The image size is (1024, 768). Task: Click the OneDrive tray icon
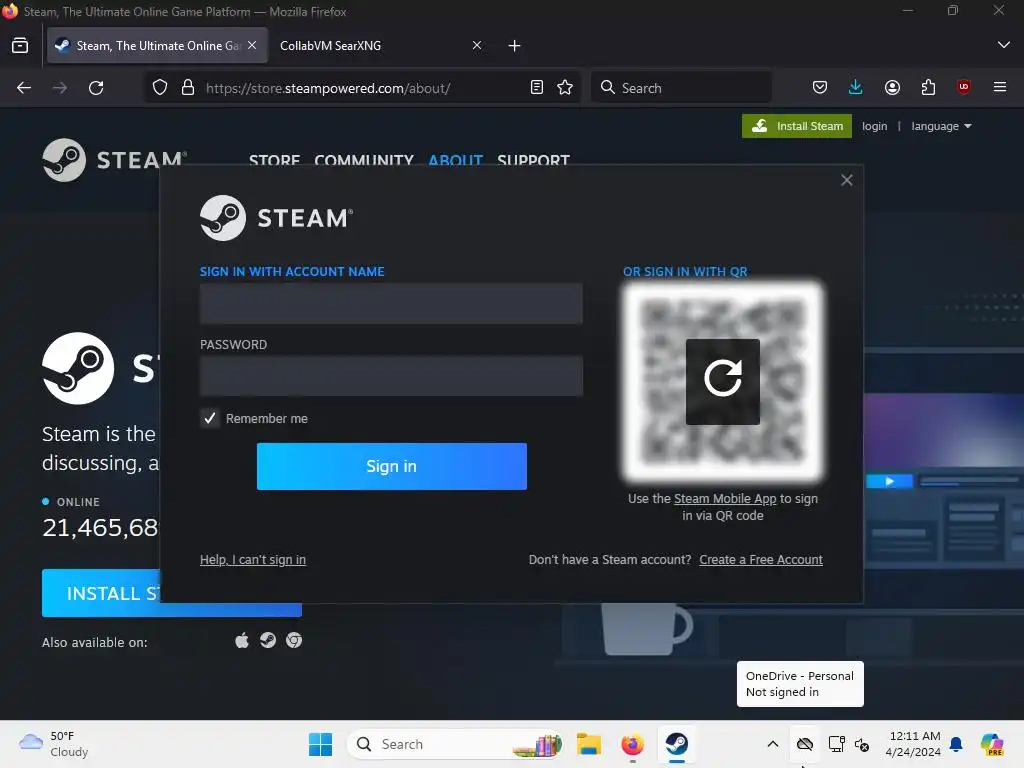click(805, 744)
